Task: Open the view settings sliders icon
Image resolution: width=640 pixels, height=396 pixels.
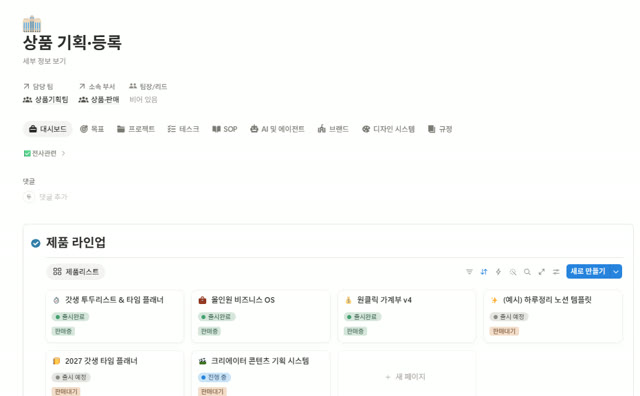Action: [556, 272]
